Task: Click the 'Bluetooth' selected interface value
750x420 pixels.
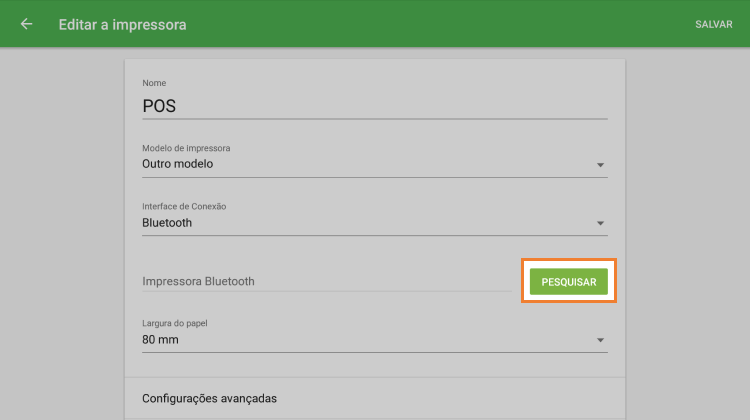Action: click(x=167, y=223)
